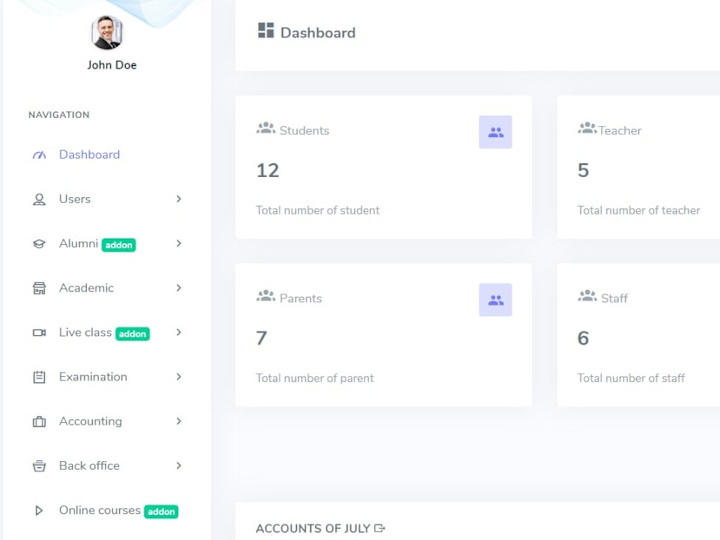The height and width of the screenshot is (540, 720).
Task: Click the addon badge next to Online courses
Action: pyautogui.click(x=161, y=512)
